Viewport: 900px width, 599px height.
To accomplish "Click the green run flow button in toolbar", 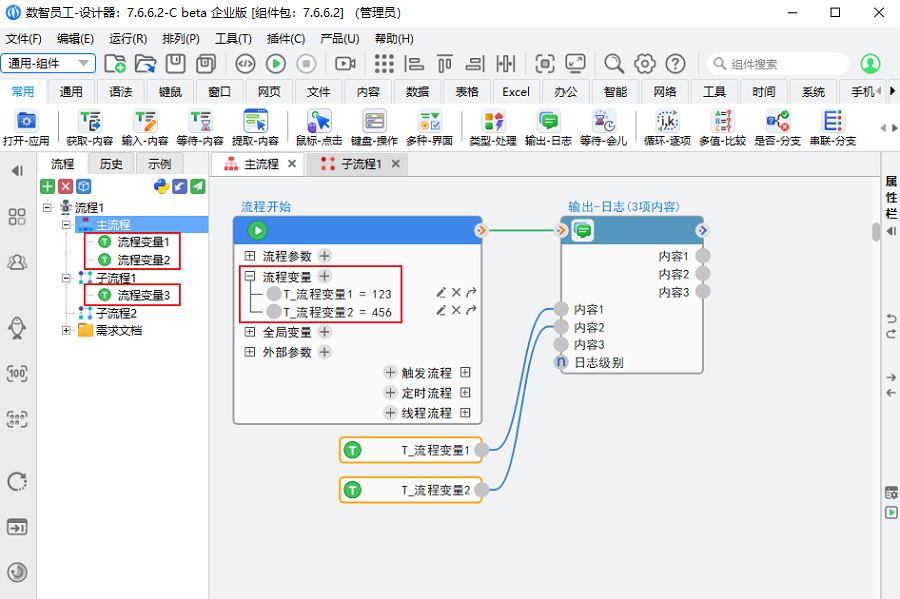I will [x=276, y=64].
